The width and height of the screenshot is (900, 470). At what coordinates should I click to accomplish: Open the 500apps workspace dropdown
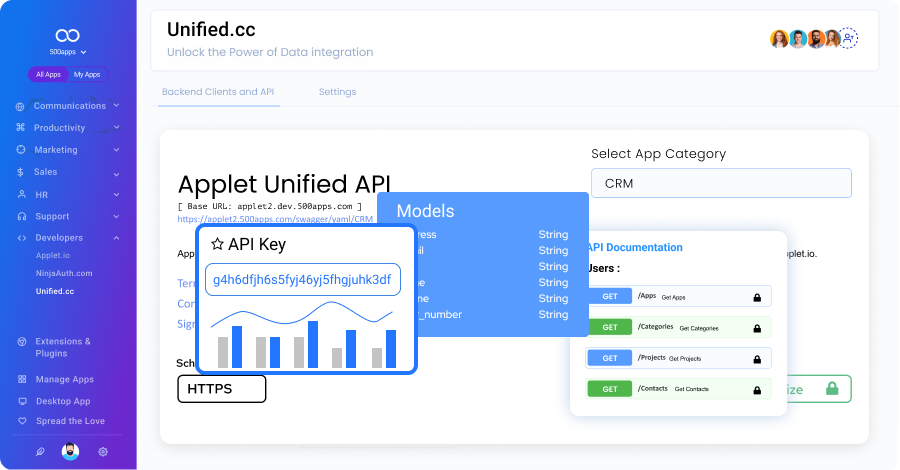click(68, 52)
